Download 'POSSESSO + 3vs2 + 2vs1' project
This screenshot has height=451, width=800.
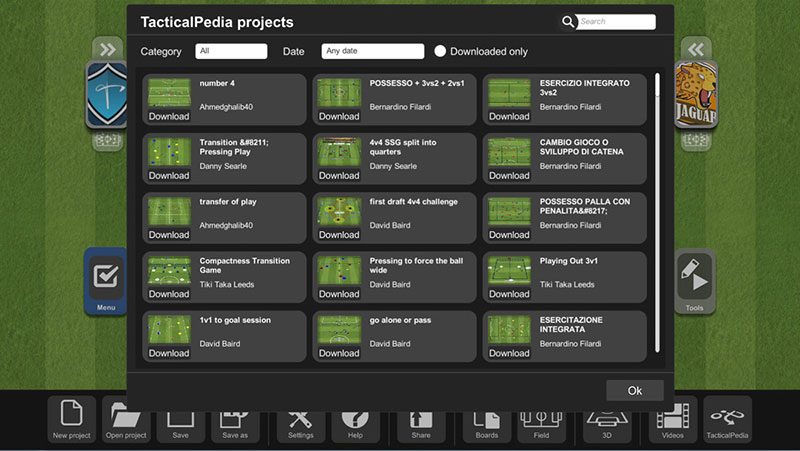[x=339, y=116]
